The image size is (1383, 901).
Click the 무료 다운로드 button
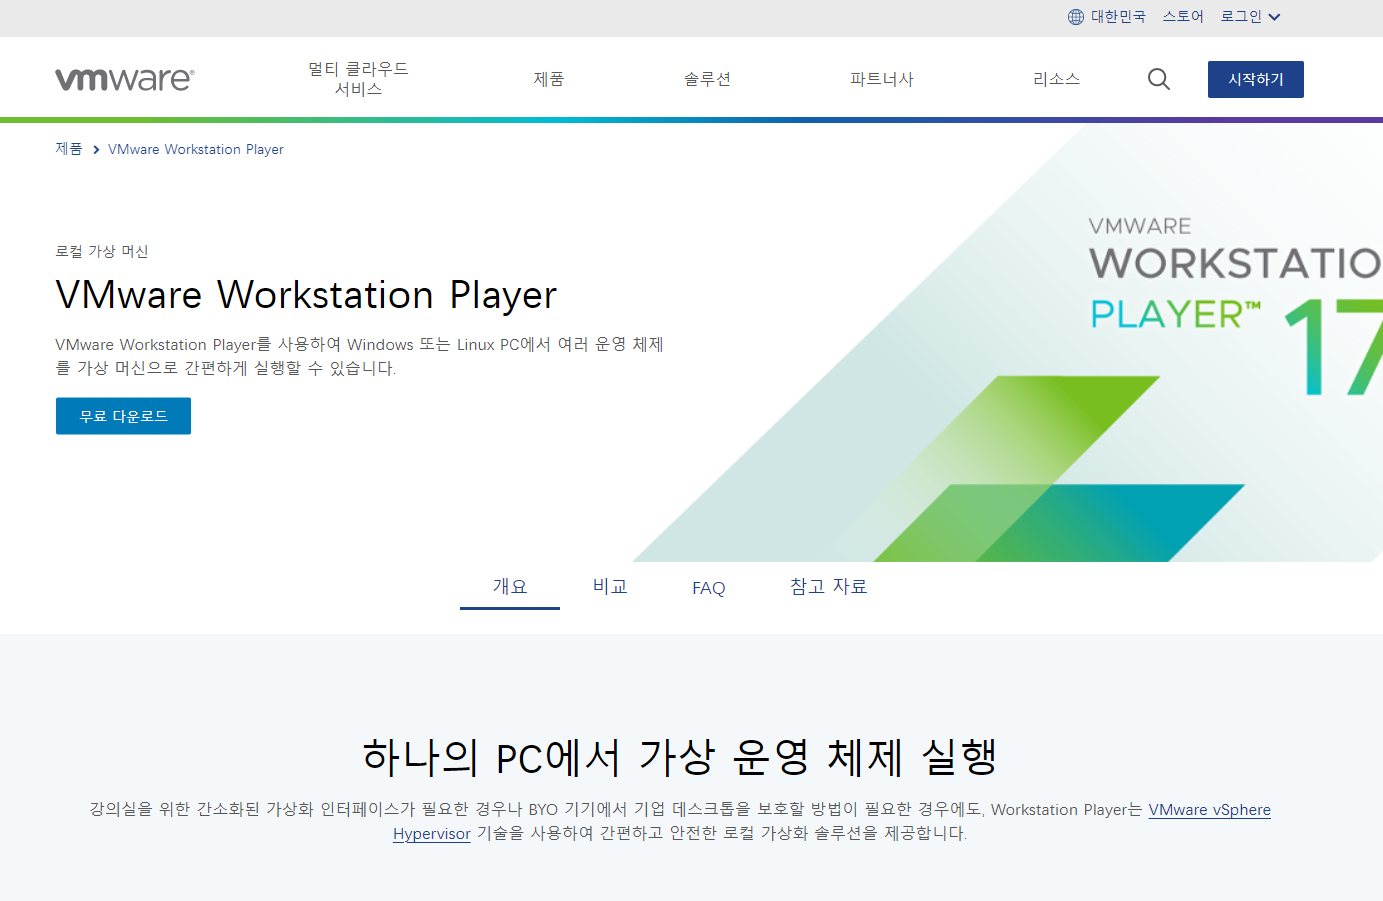(123, 416)
